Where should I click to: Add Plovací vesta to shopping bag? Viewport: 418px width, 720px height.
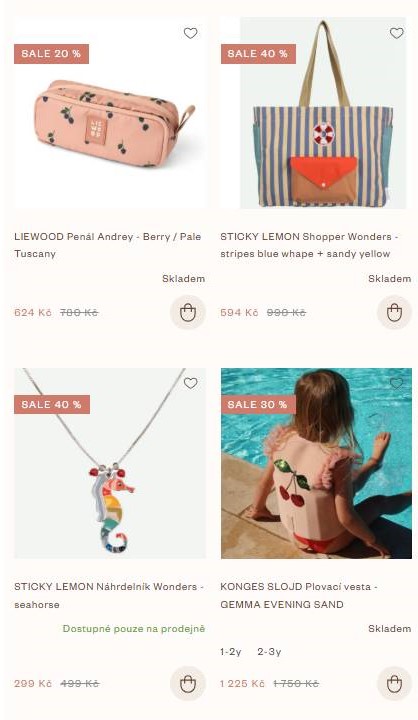pos(394,683)
